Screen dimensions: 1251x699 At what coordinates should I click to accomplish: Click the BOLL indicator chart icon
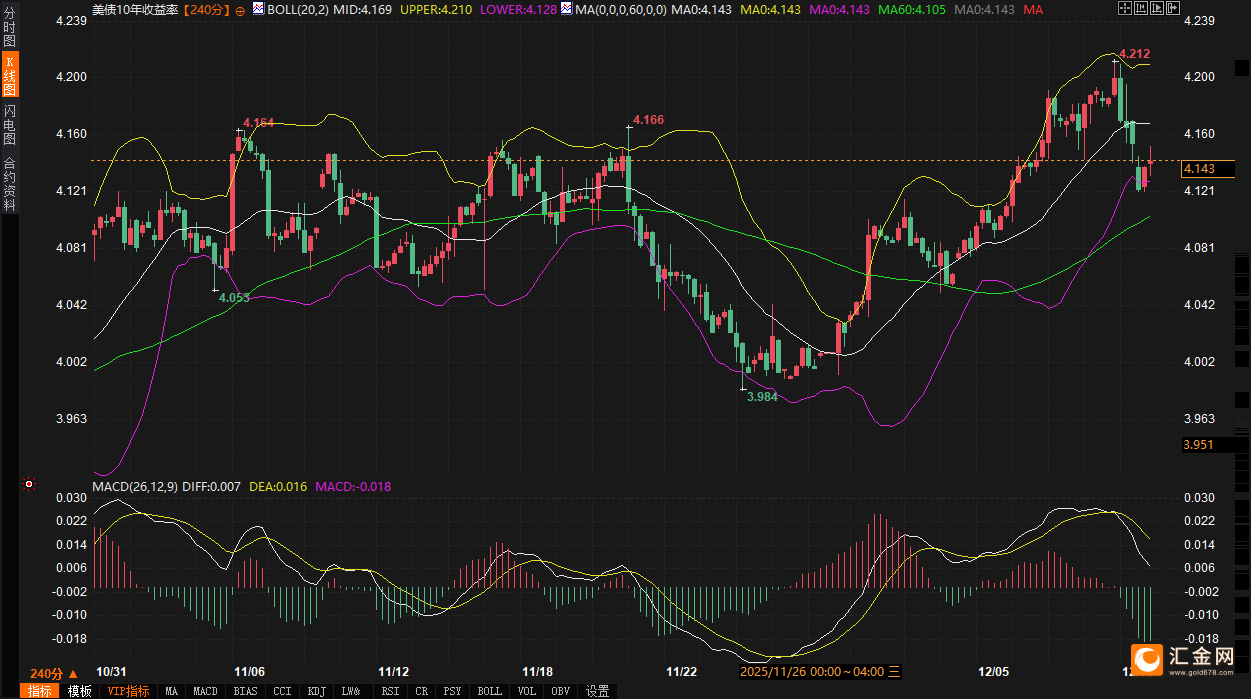click(x=258, y=9)
